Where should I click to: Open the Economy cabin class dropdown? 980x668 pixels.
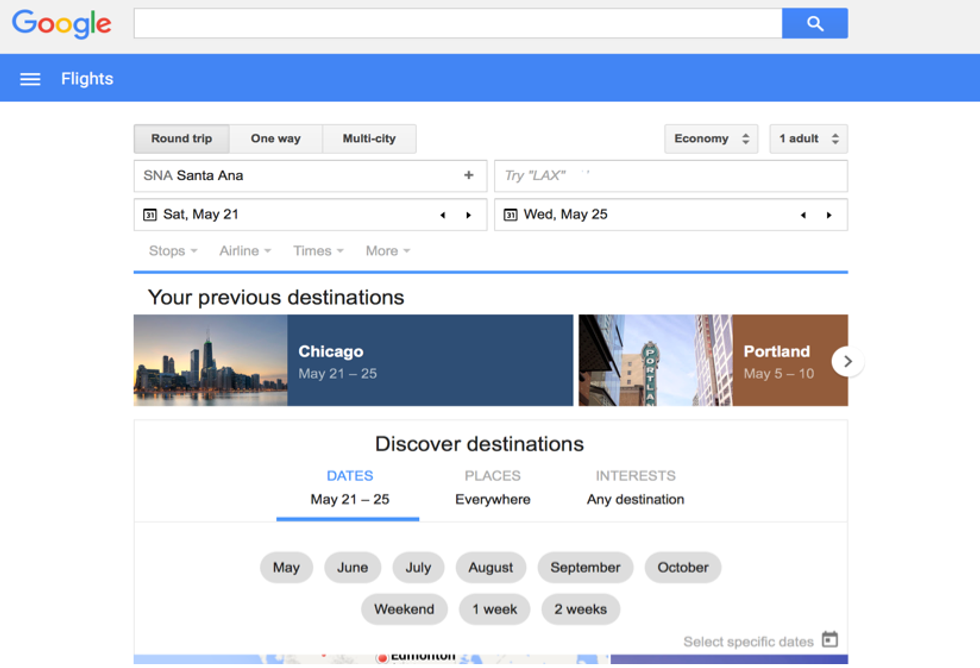pos(710,139)
